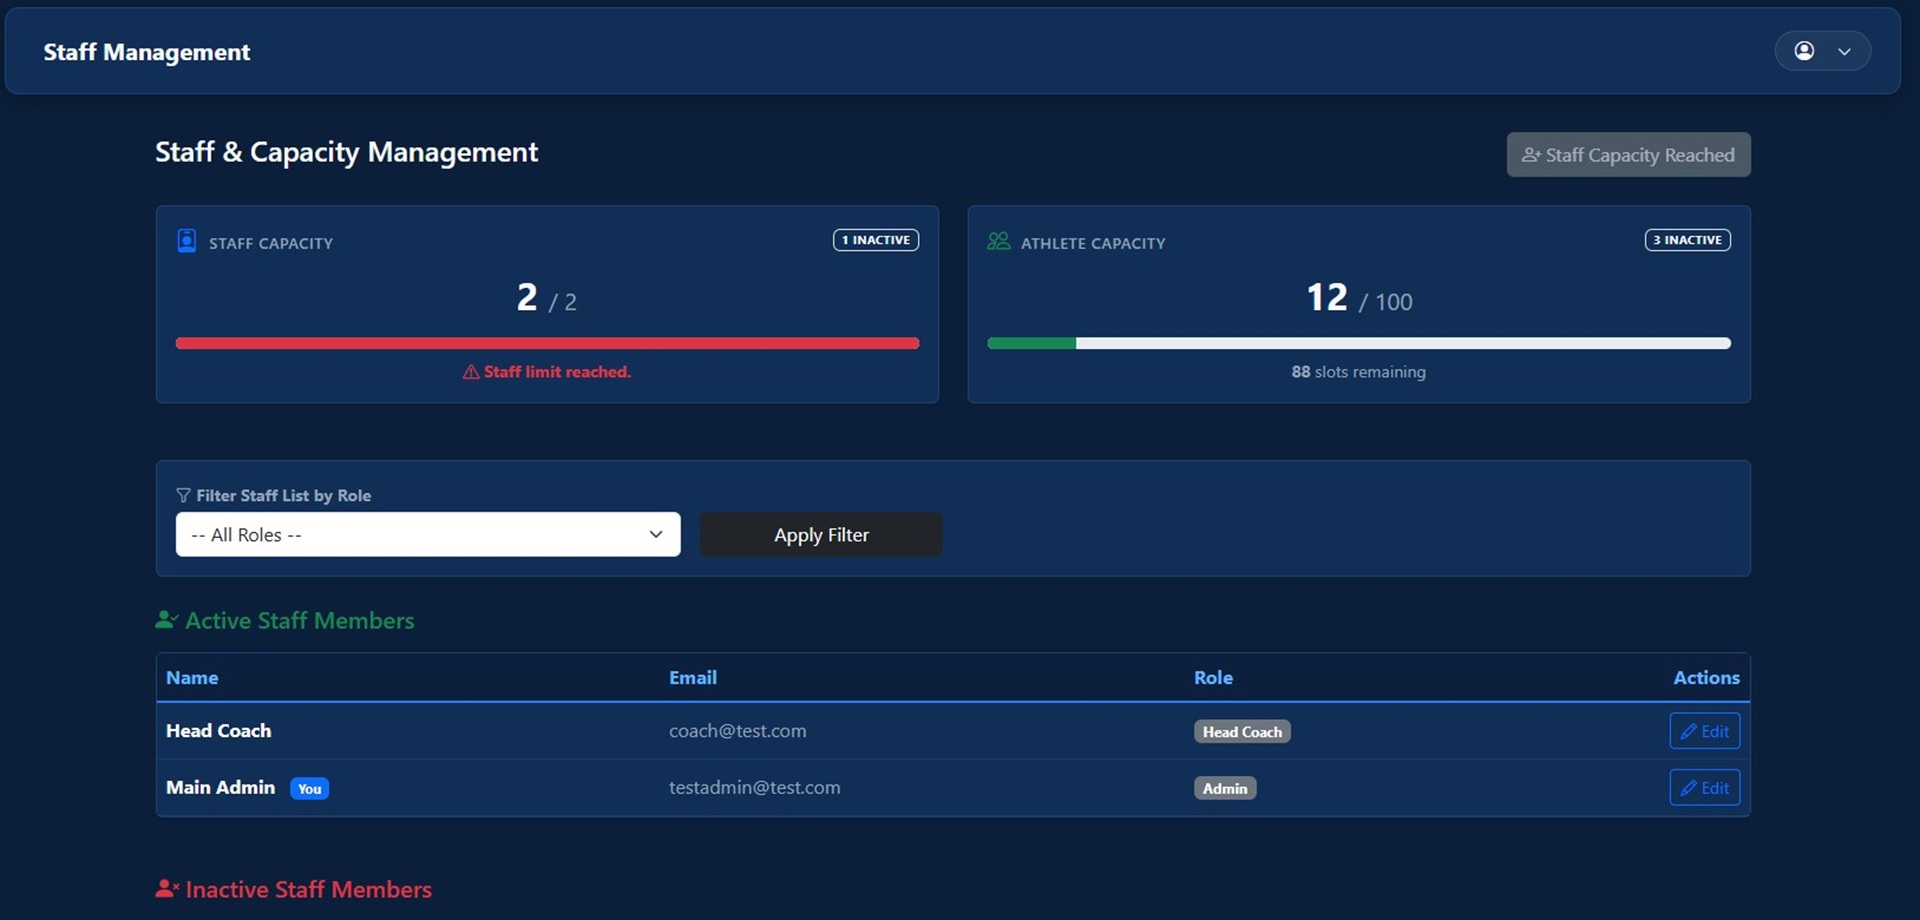Click the 3 INACTIVE badge on Athlete Capacity card
The width and height of the screenshot is (1920, 920).
[x=1687, y=240]
